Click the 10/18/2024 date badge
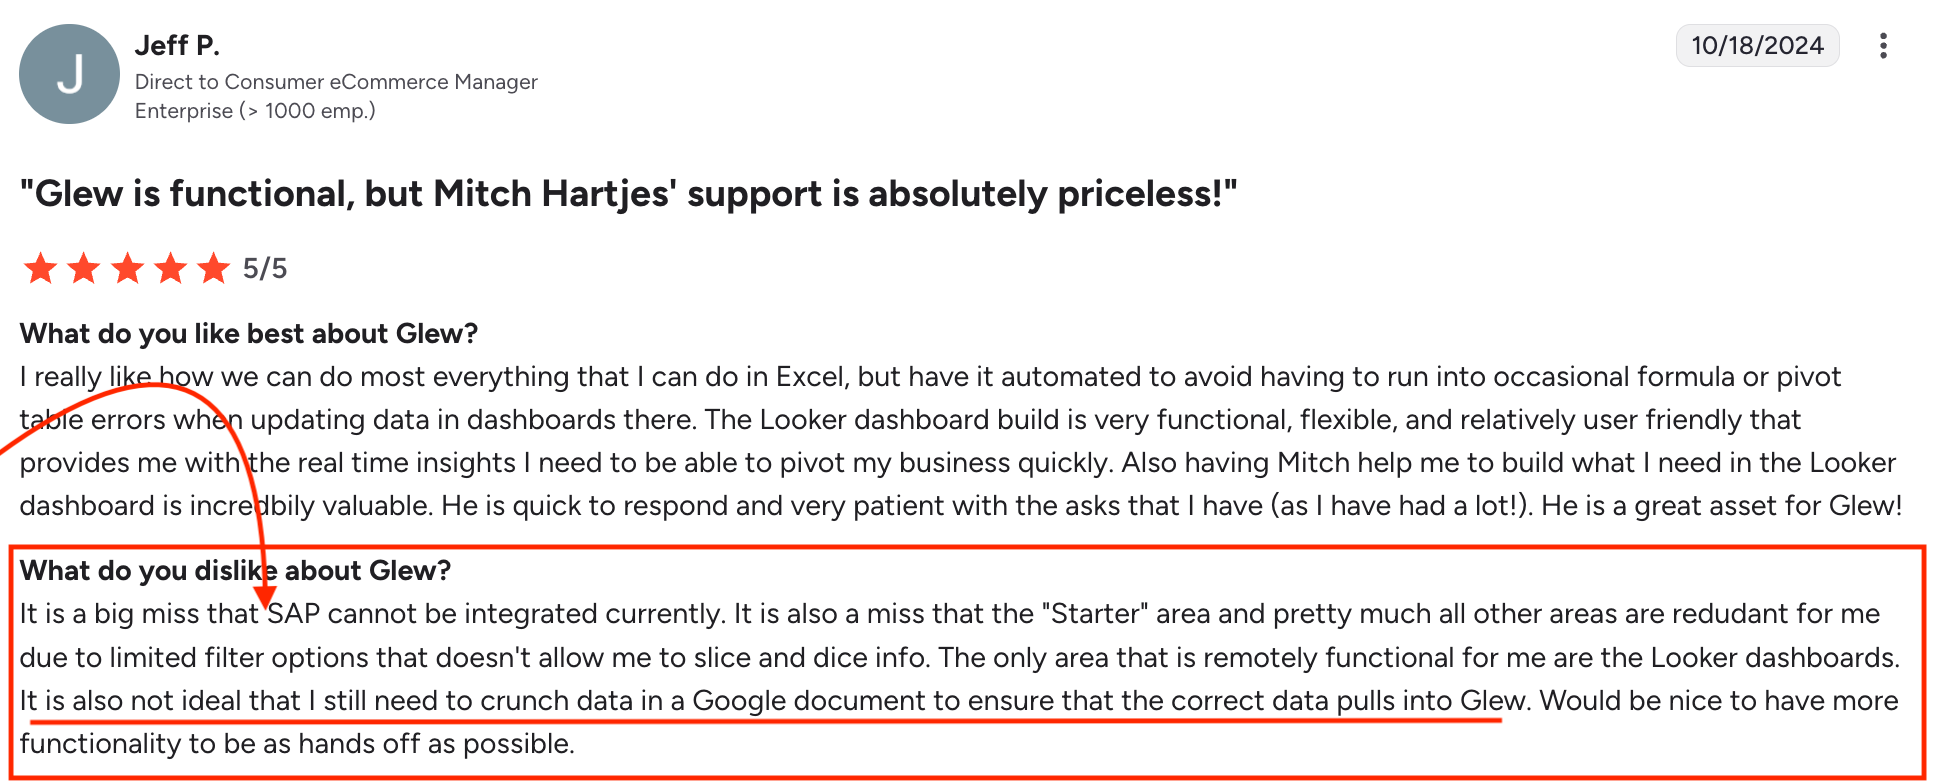Image resolution: width=1934 pixels, height=783 pixels. coord(1757,45)
